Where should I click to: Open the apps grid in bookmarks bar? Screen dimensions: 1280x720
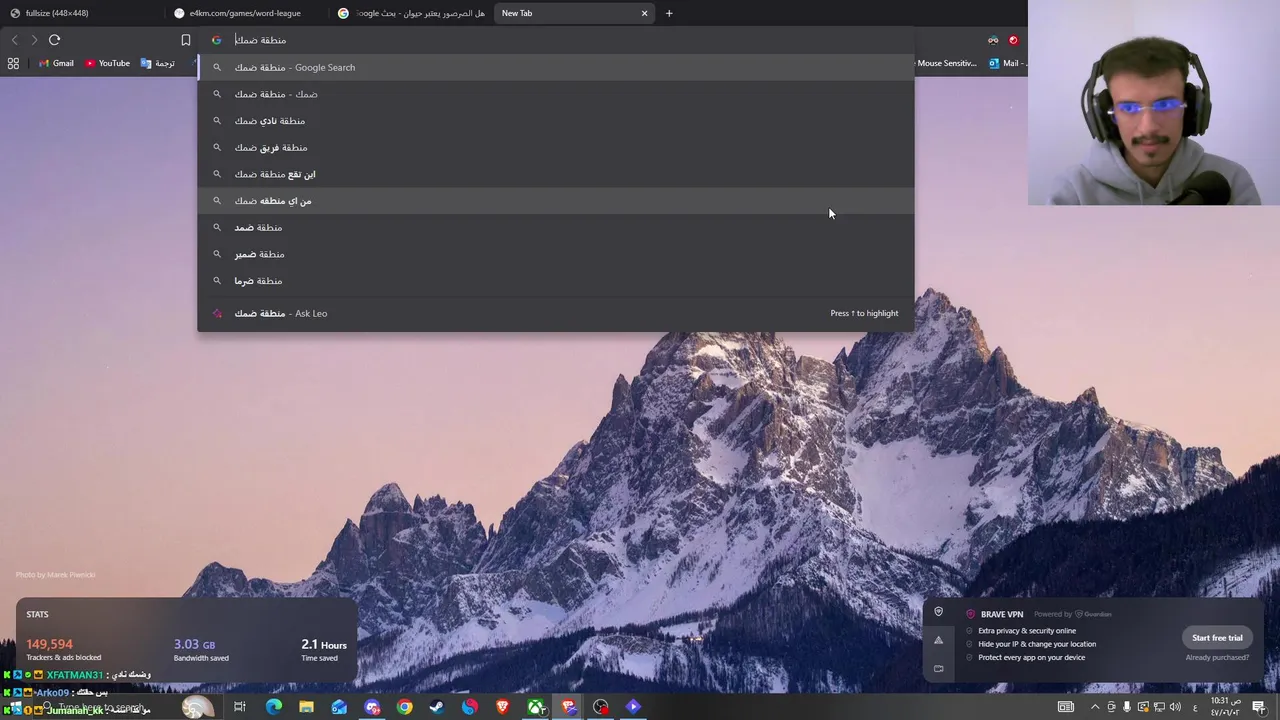point(13,63)
